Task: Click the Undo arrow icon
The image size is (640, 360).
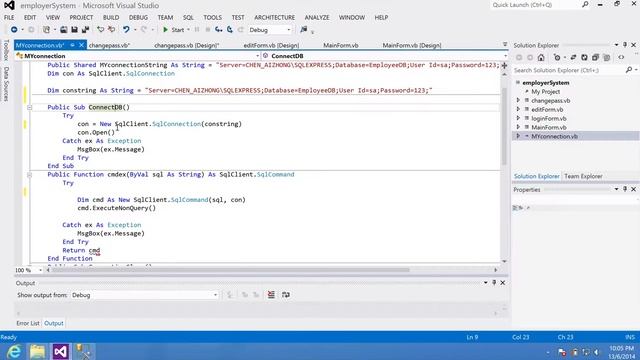Action: tap(126, 30)
